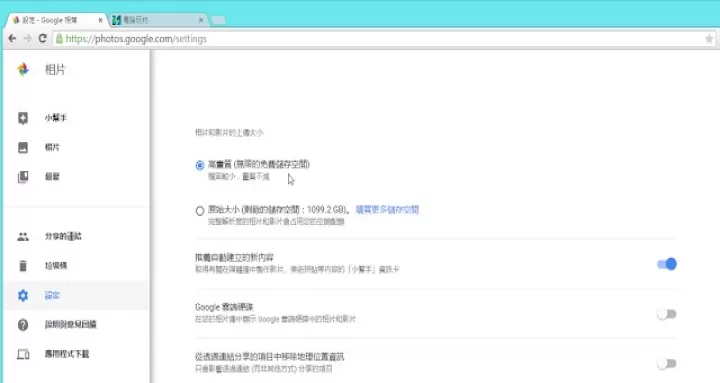Select the 高畫質 high quality radio button
This screenshot has width=720, height=383.
coord(200,165)
